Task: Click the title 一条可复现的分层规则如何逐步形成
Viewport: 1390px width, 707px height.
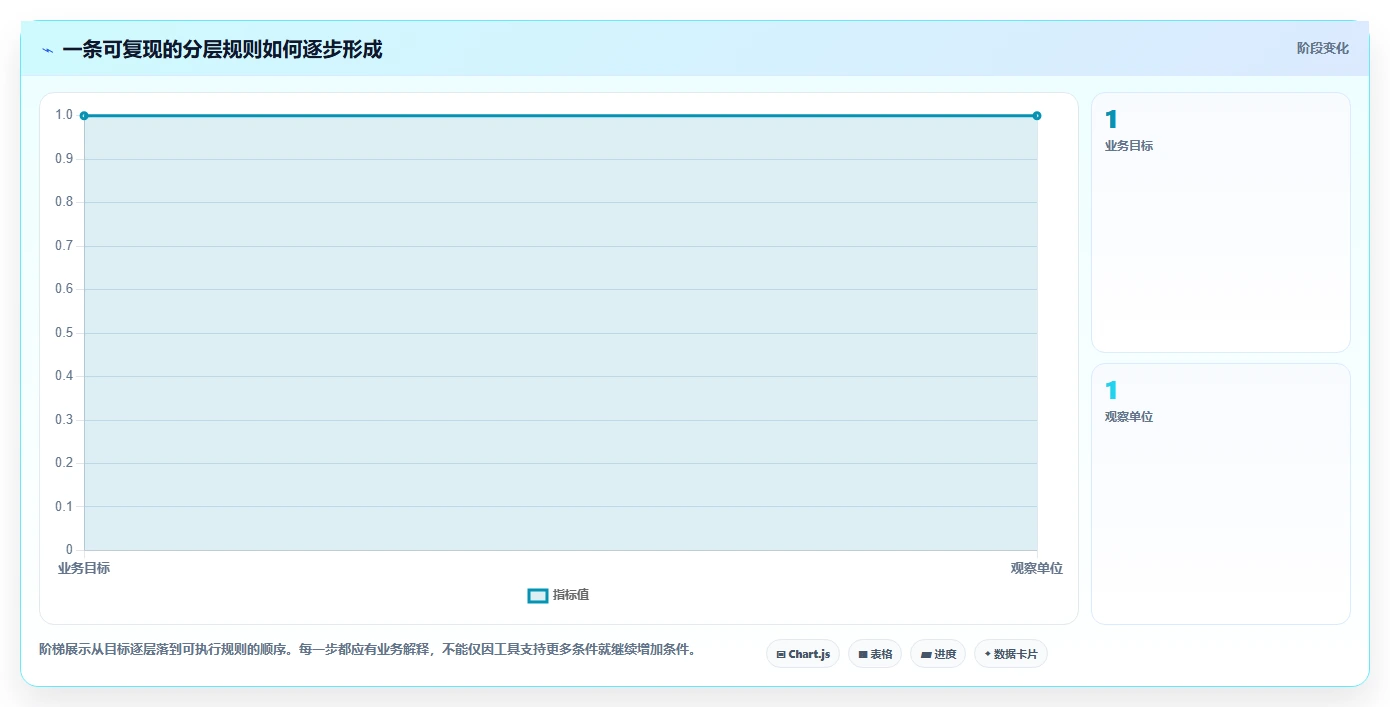Action: 222,49
